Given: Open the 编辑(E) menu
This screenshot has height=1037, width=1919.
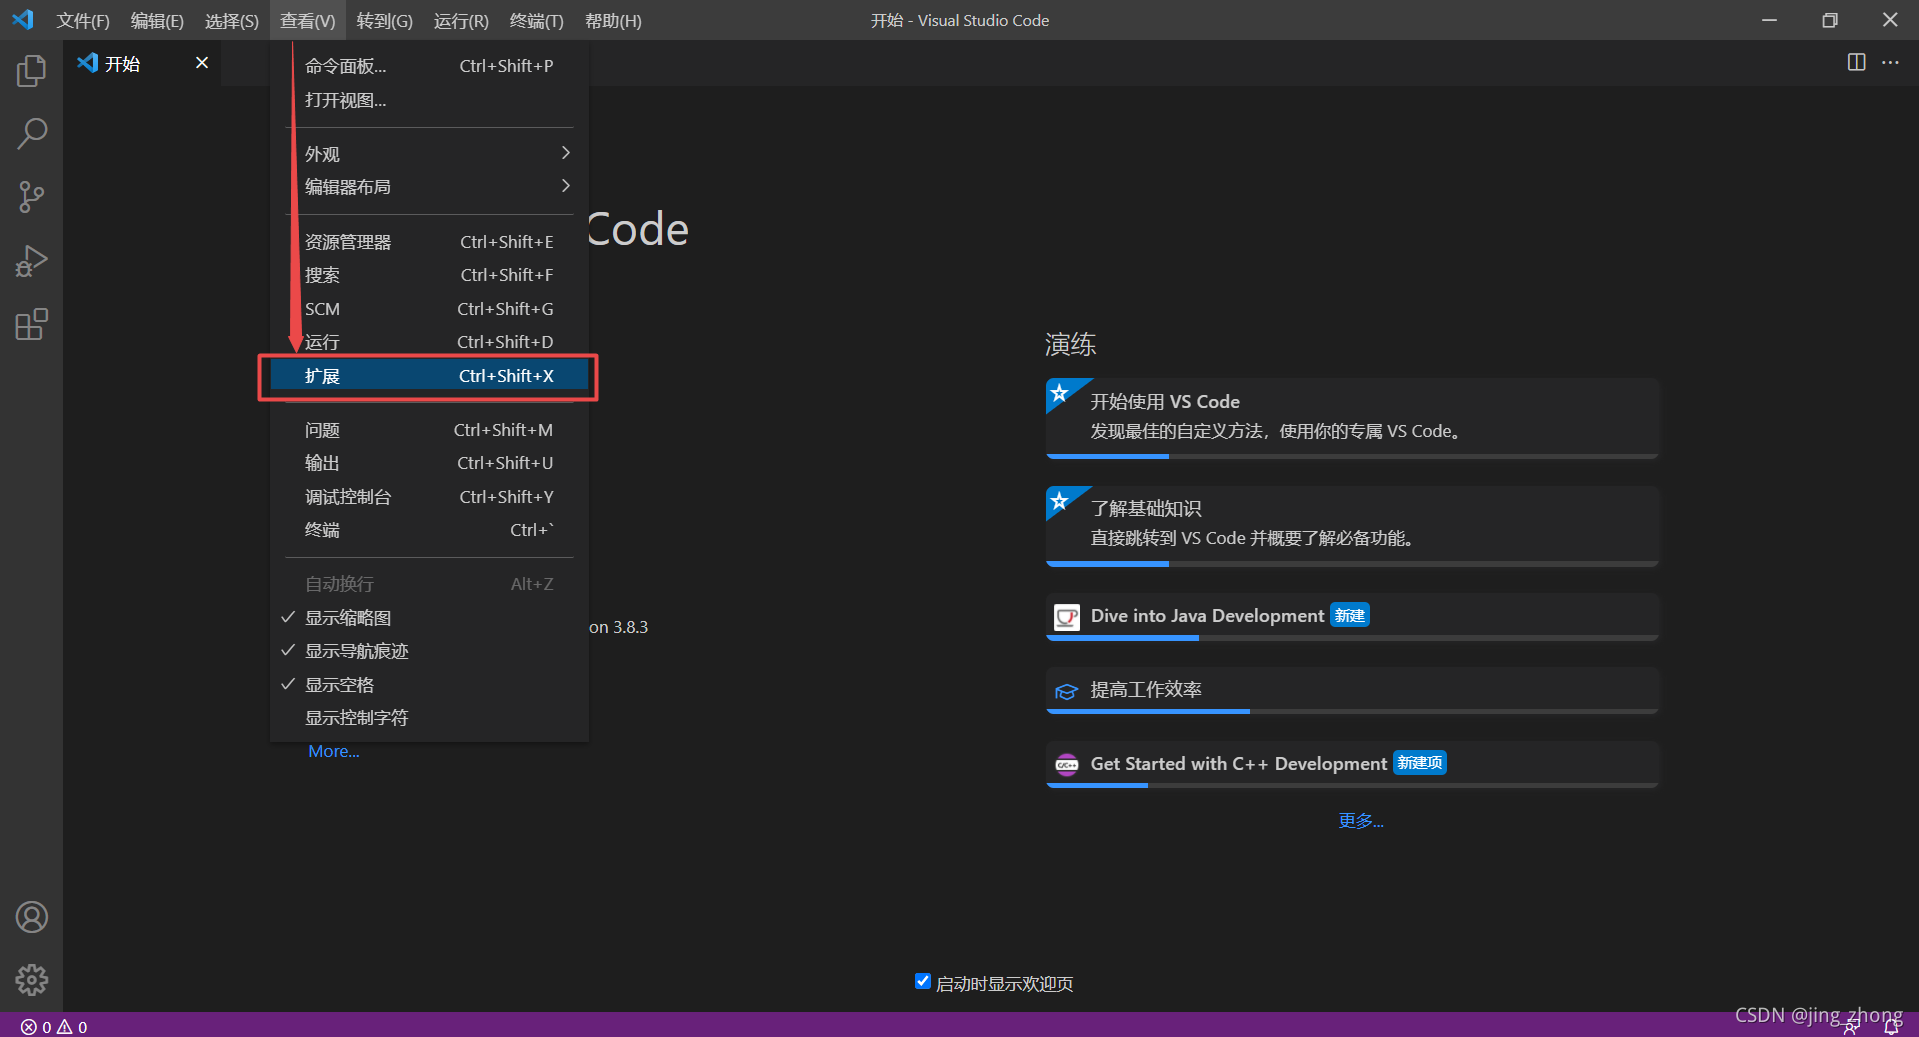Looking at the screenshot, I should [x=157, y=20].
